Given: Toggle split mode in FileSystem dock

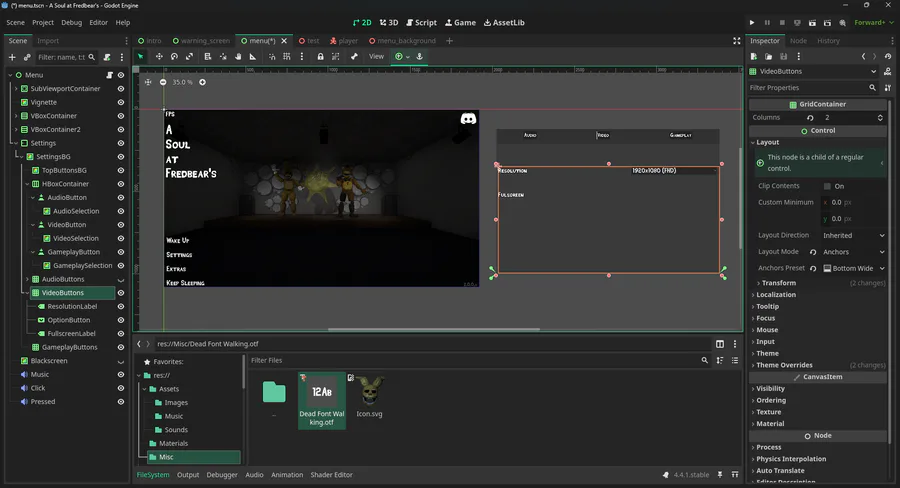Looking at the screenshot, I should (x=720, y=344).
